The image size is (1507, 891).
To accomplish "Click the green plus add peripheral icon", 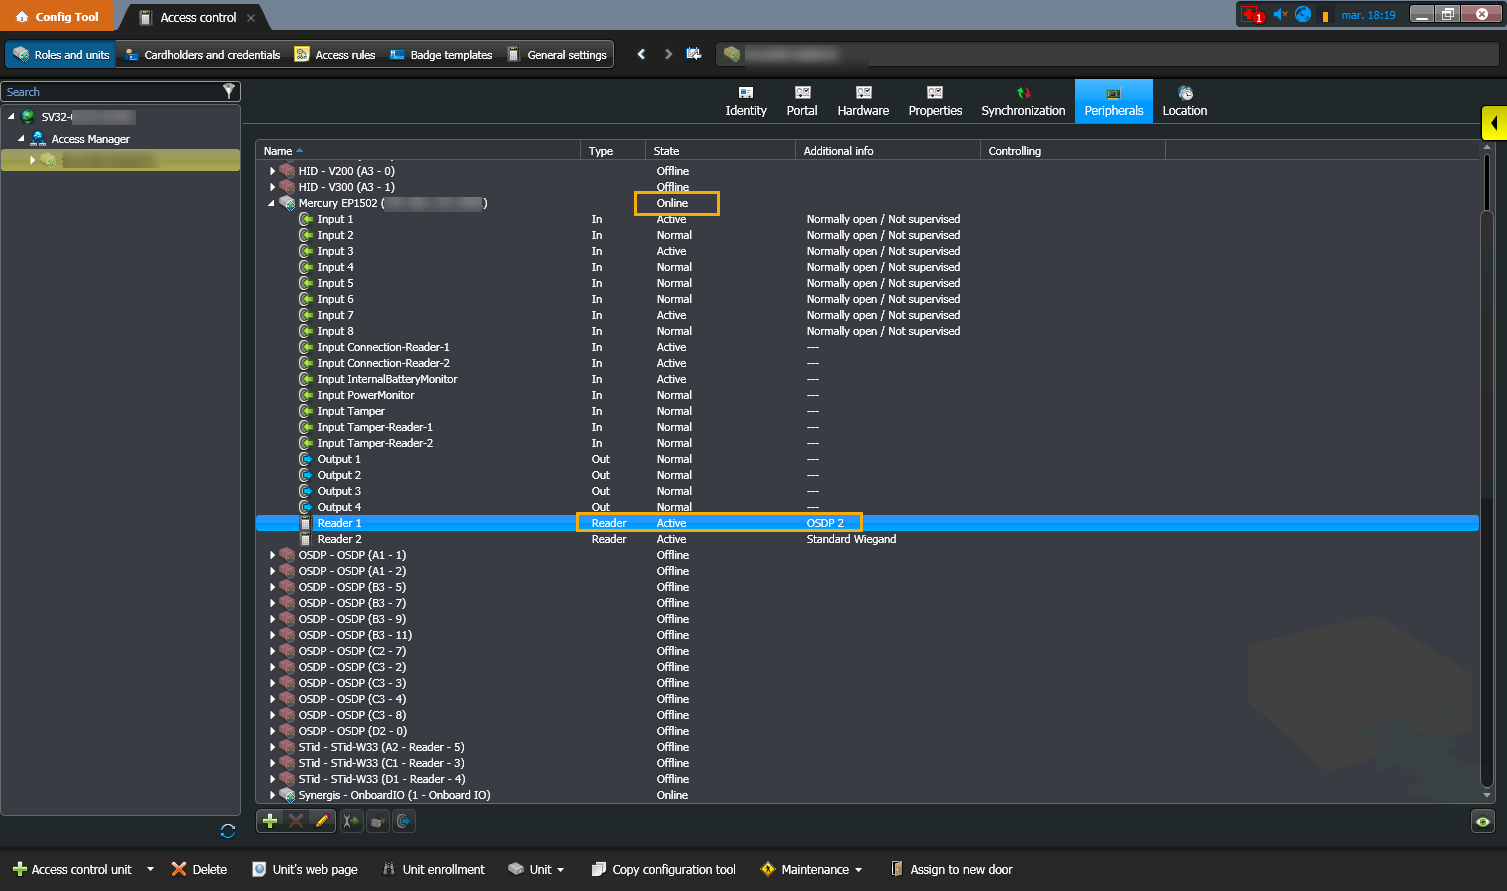I will click(x=270, y=821).
